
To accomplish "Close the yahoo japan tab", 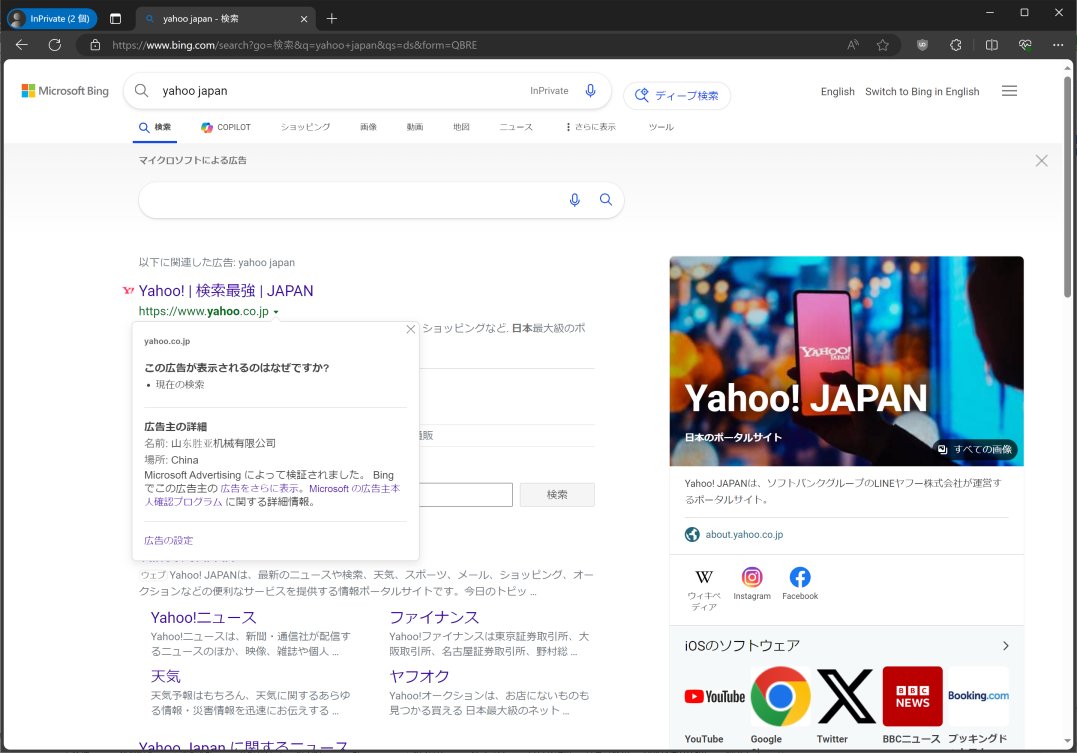I will pos(304,19).
